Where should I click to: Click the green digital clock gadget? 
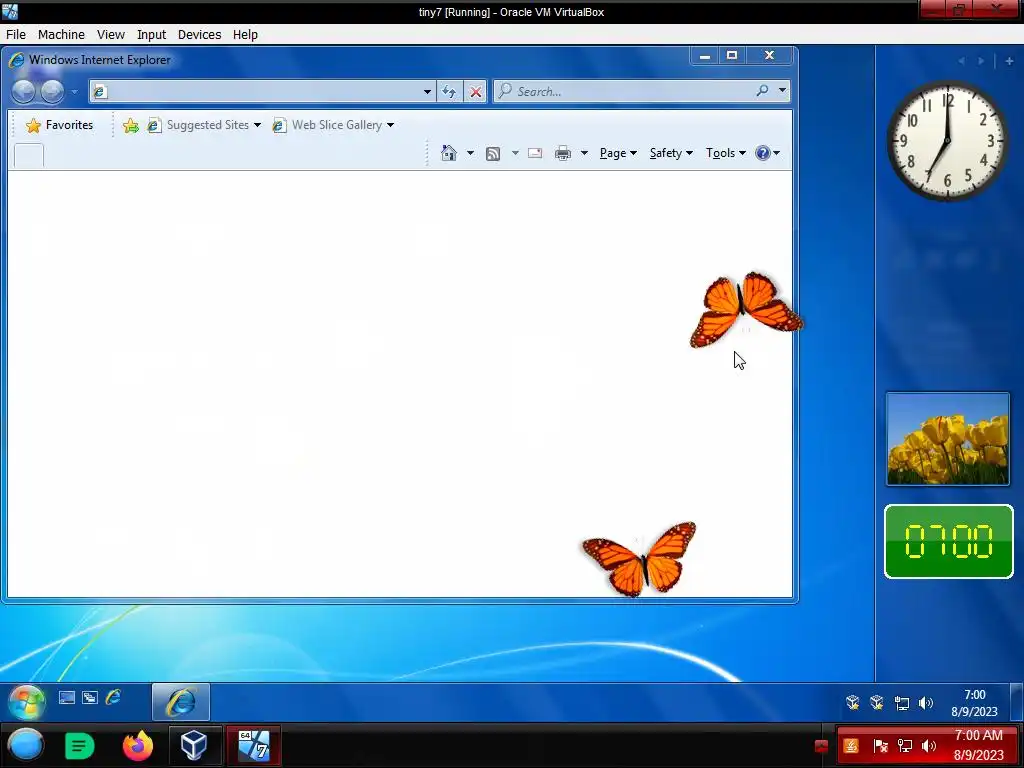click(x=949, y=541)
